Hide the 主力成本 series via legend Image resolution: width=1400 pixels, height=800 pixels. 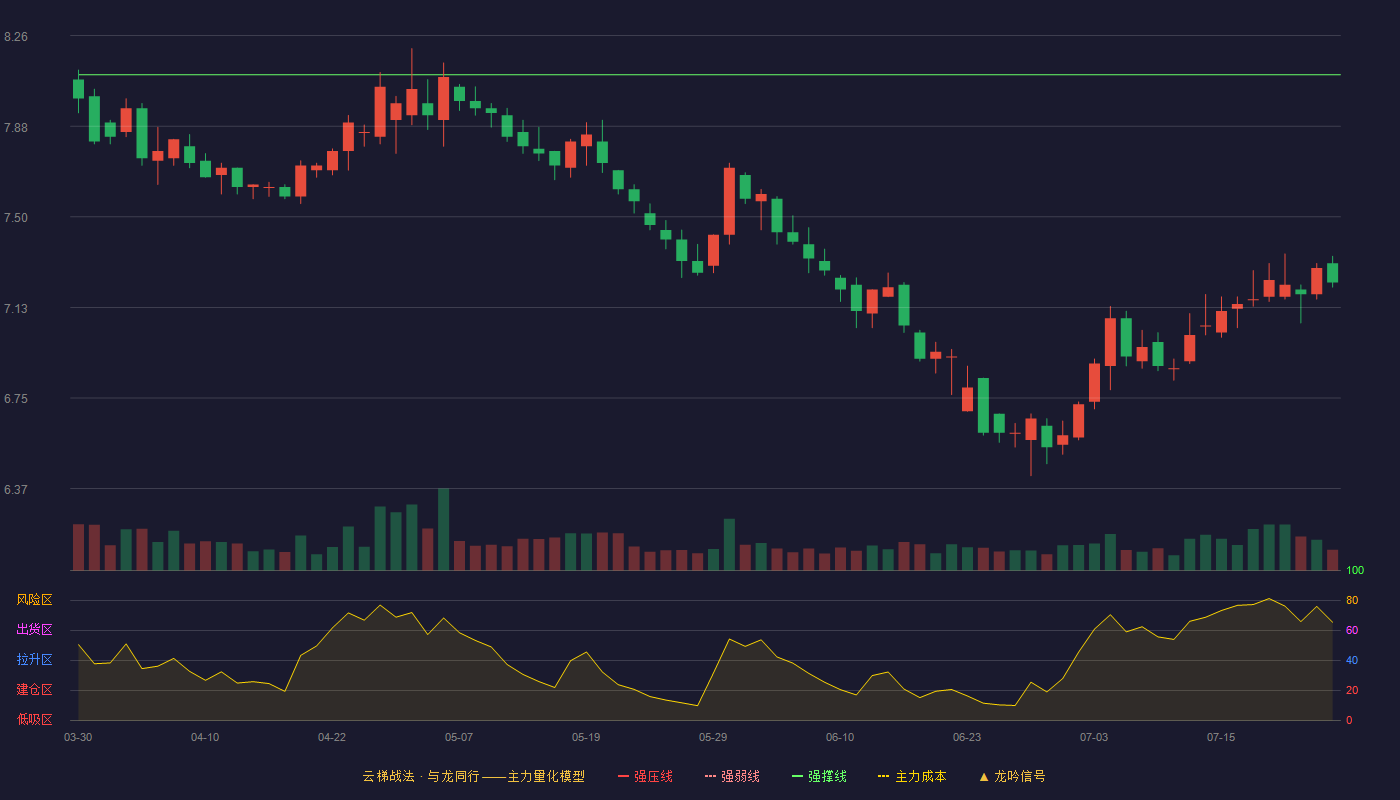coord(911,776)
